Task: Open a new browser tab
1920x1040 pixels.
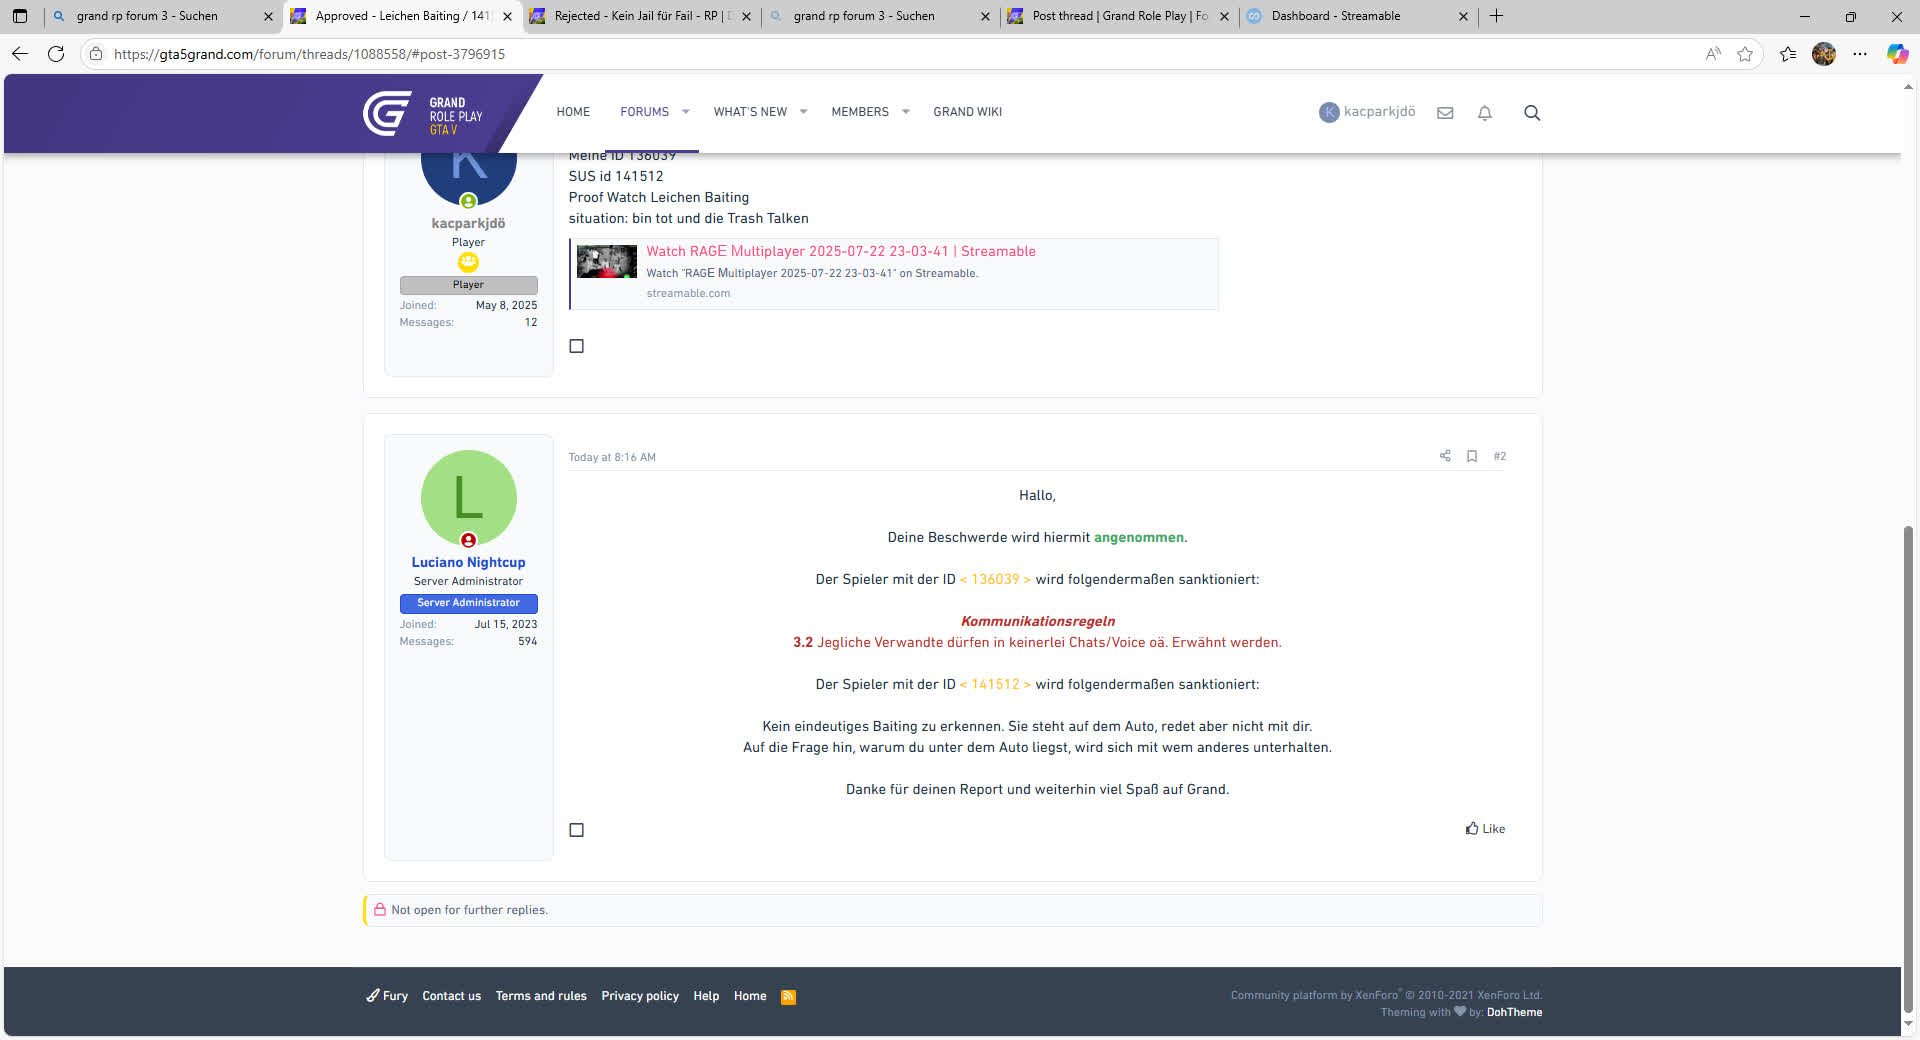Action: click(1496, 16)
